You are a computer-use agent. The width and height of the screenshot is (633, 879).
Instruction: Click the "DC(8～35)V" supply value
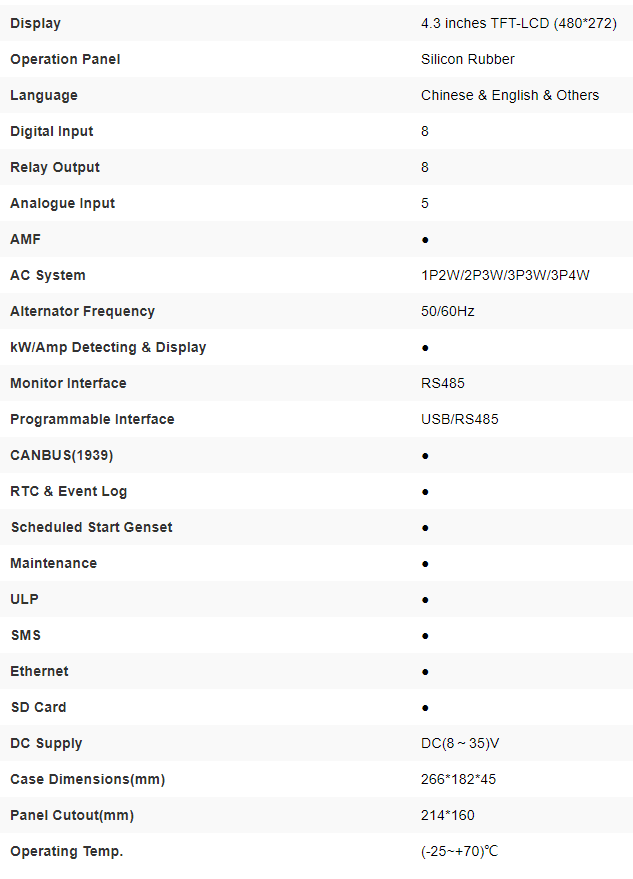pos(461,743)
